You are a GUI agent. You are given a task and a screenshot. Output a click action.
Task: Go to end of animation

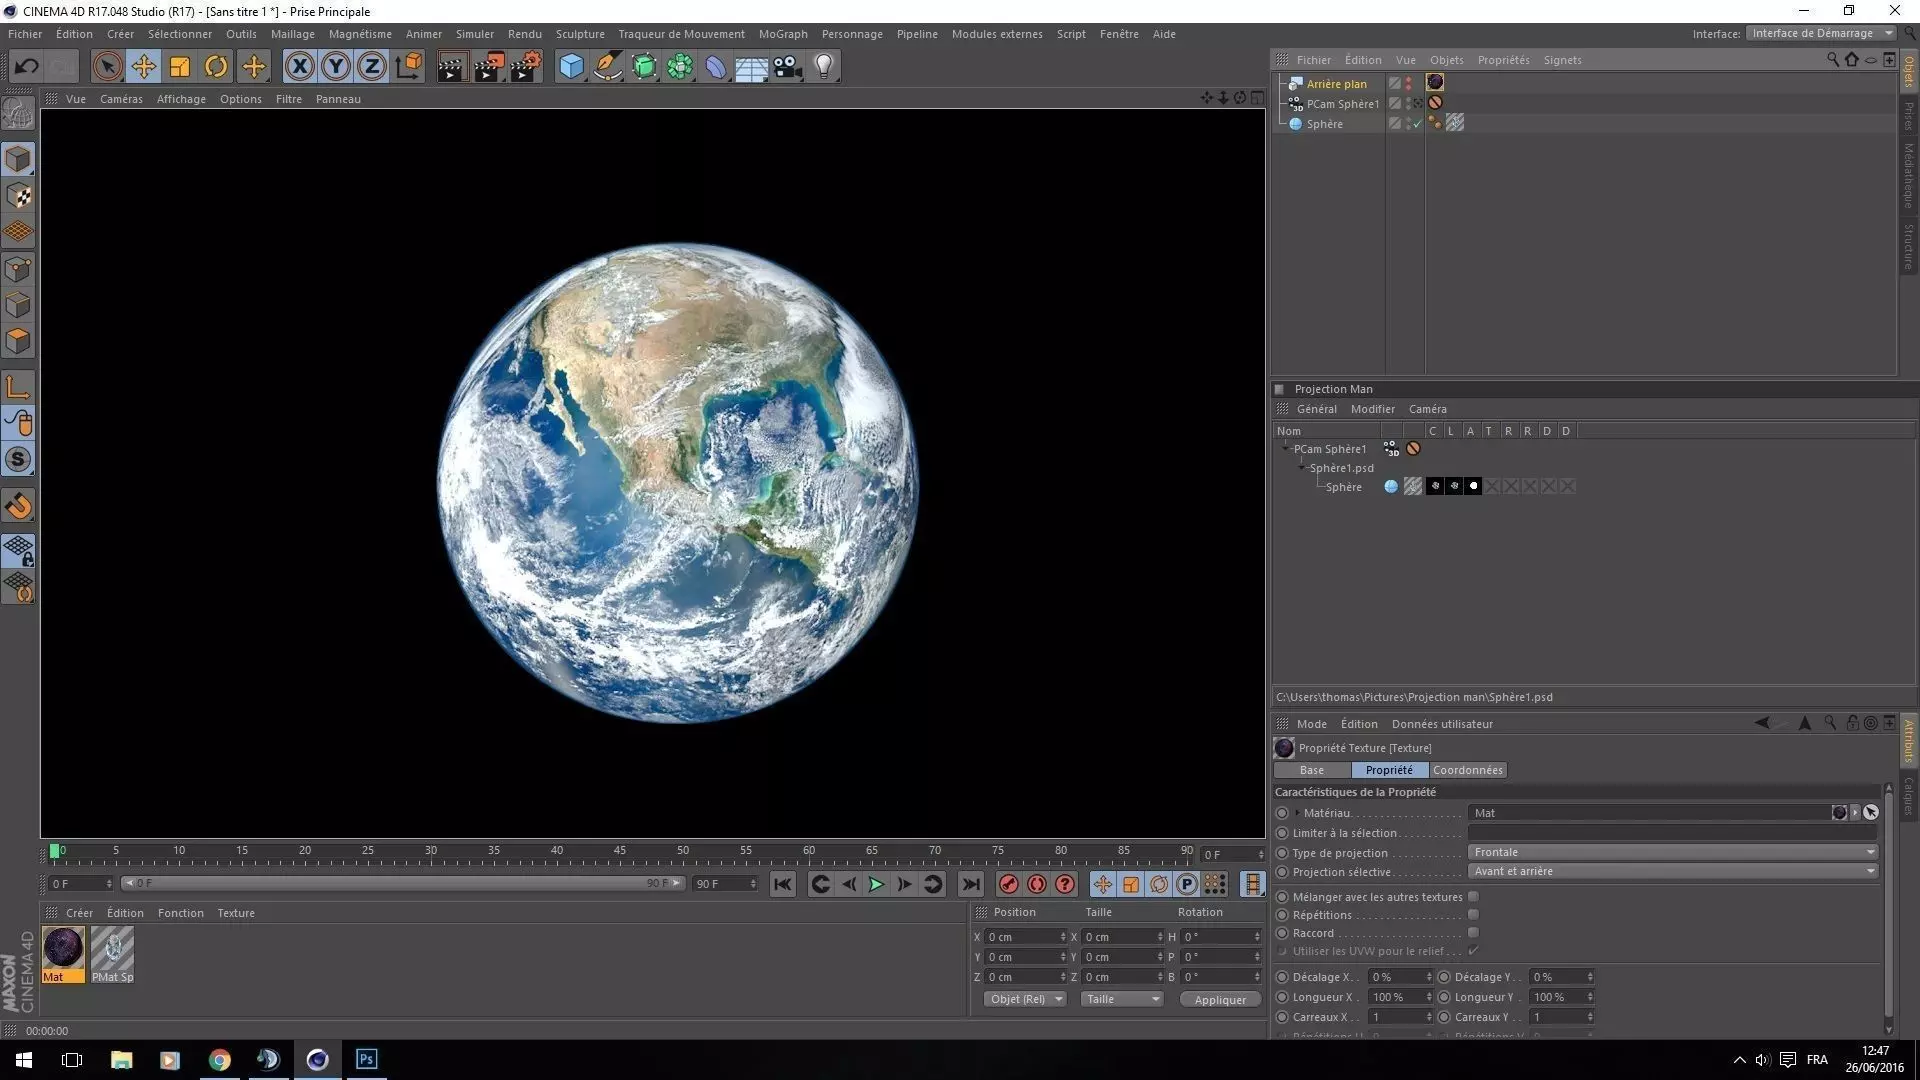click(970, 884)
